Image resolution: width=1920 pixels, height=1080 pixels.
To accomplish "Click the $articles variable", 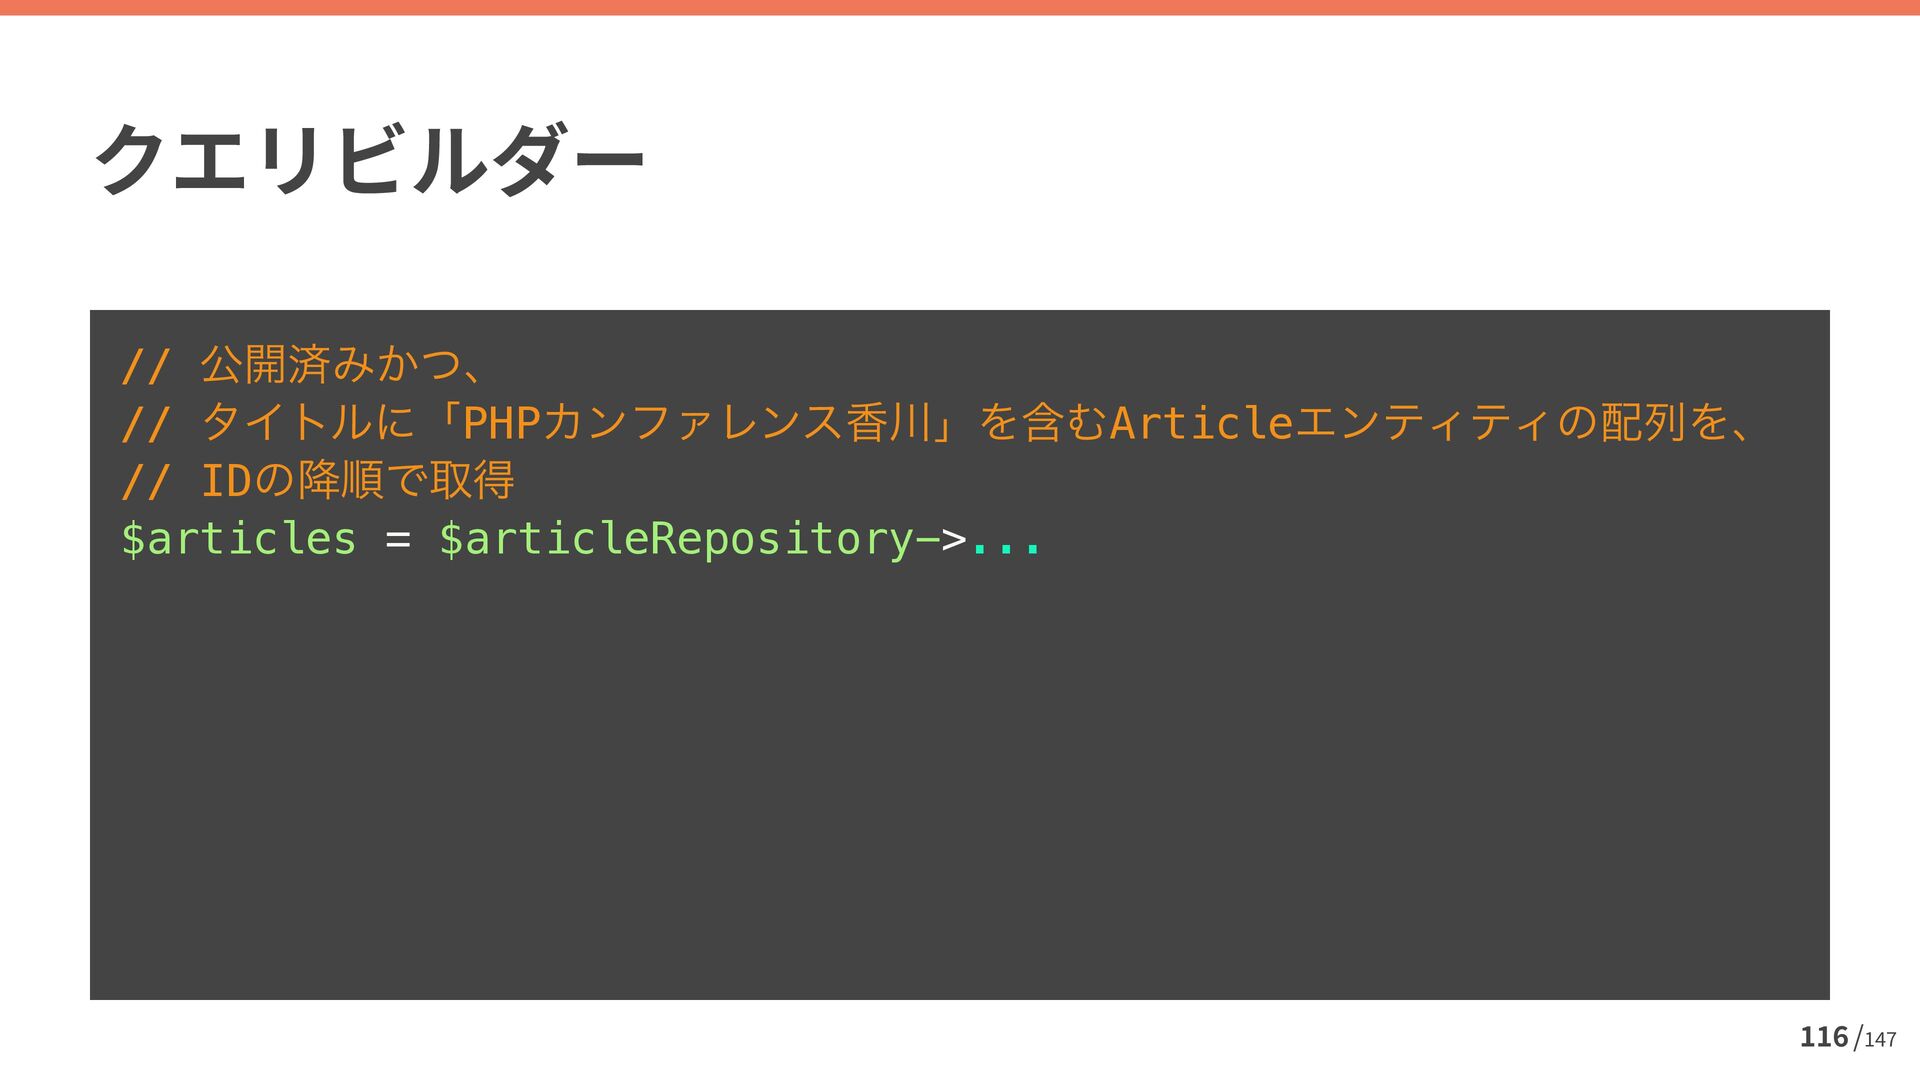I will pos(238,538).
